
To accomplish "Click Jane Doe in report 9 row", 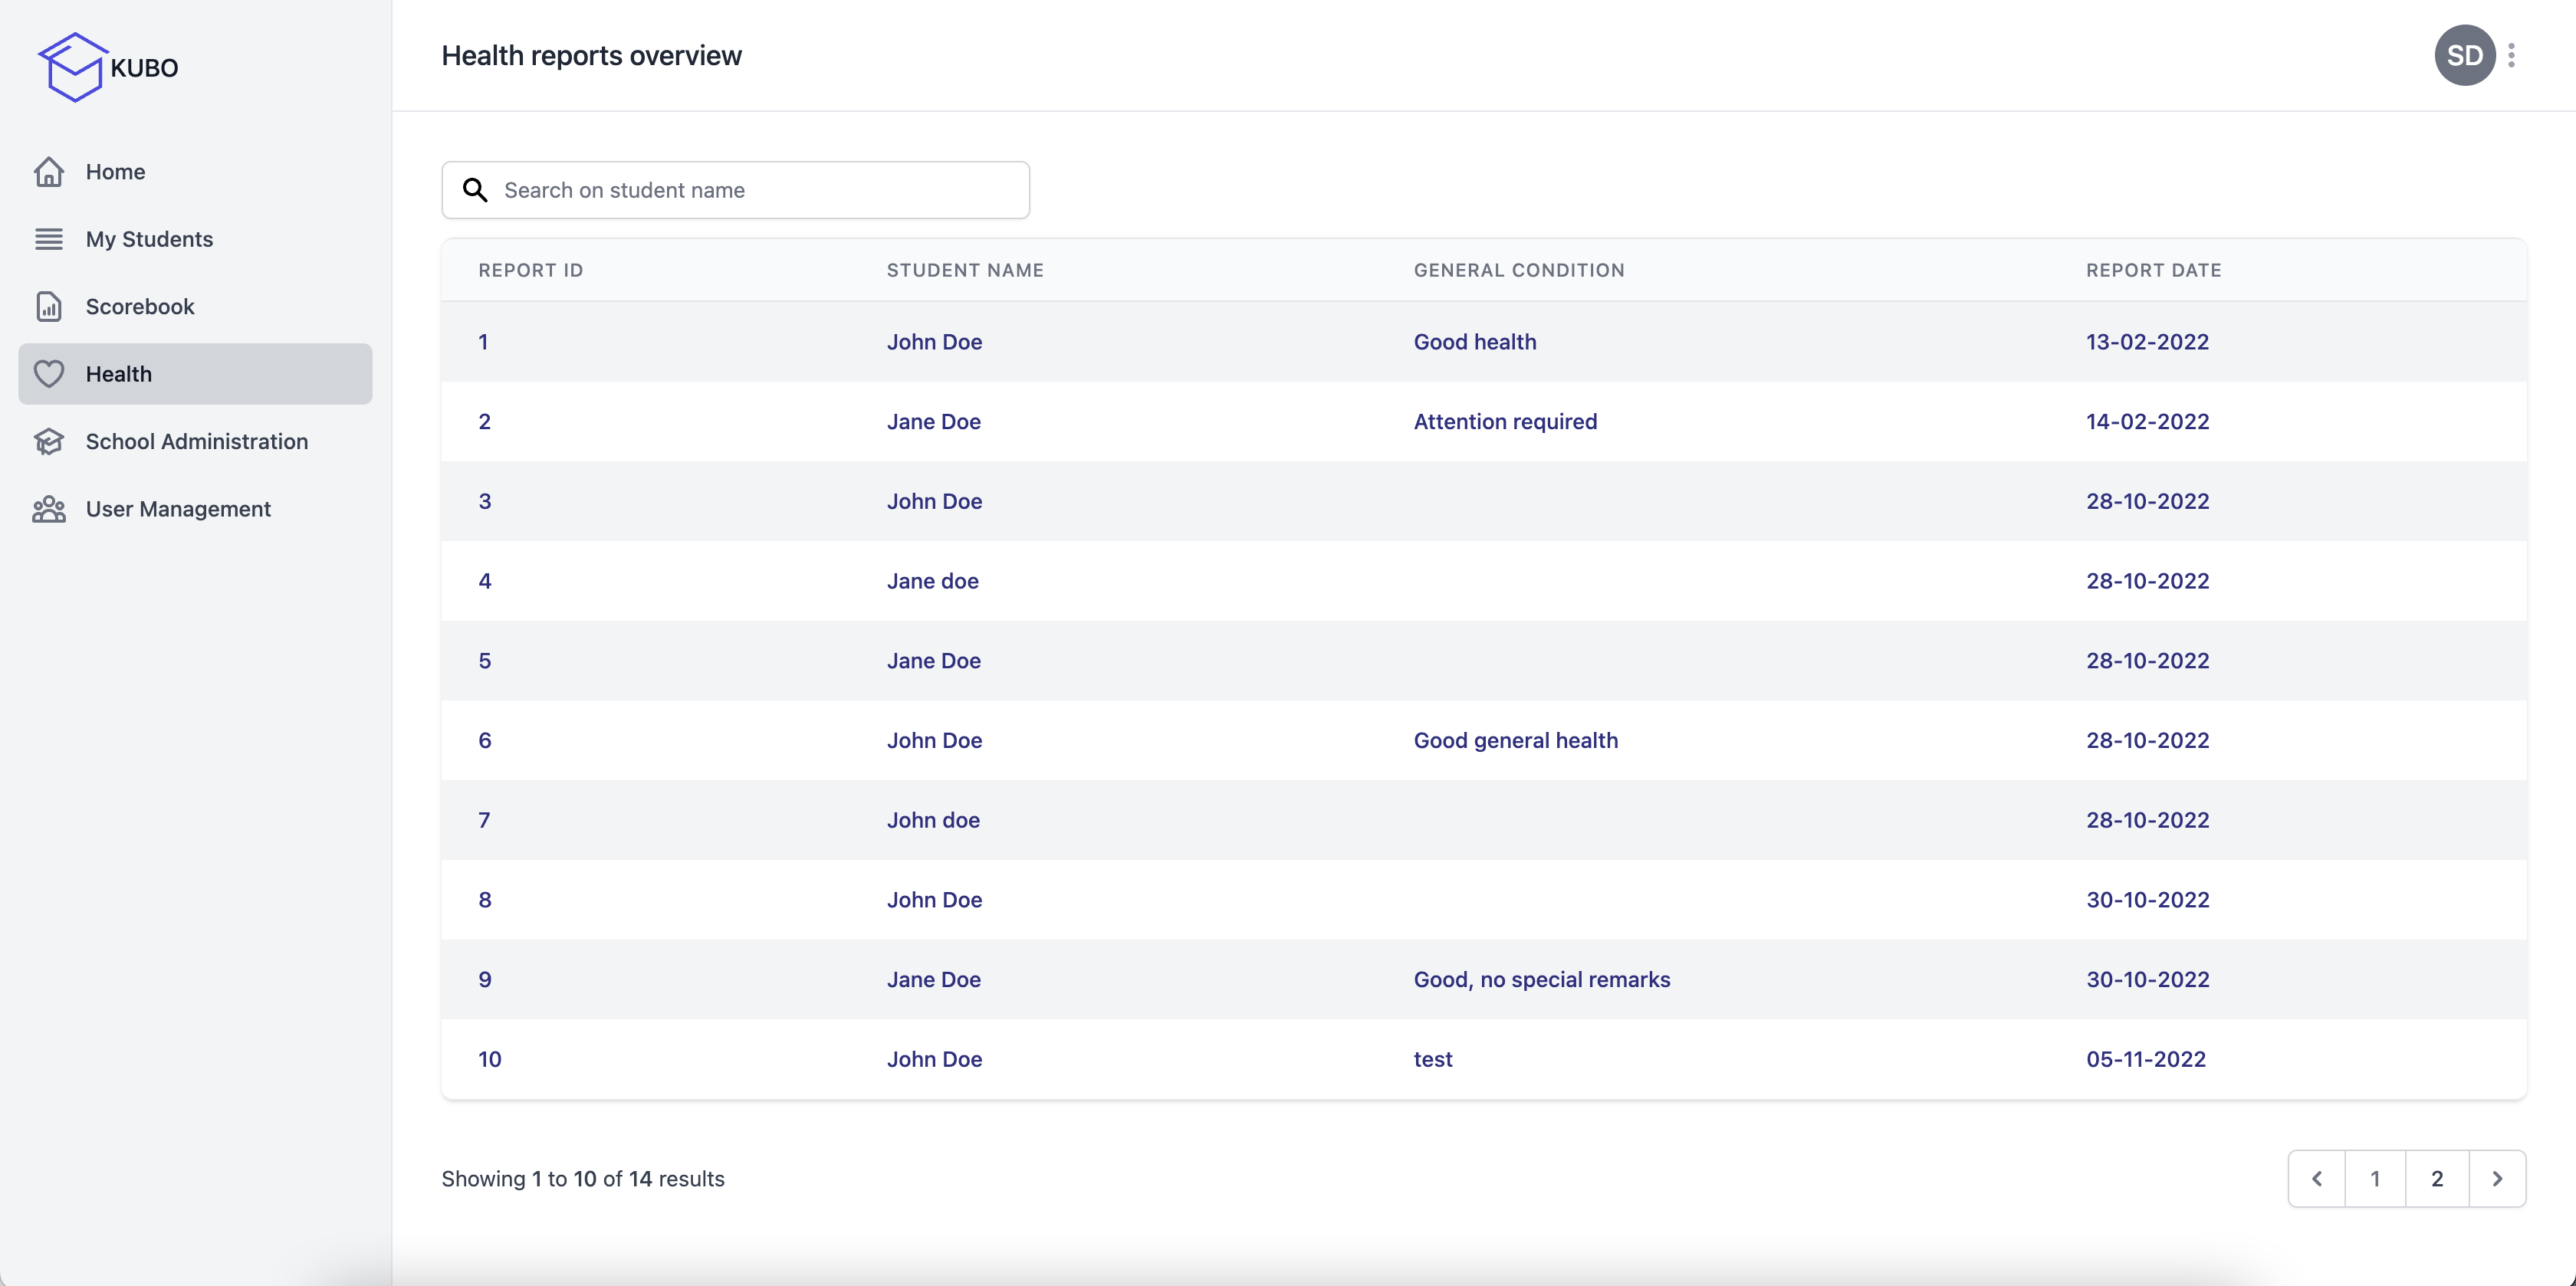I will click(933, 979).
